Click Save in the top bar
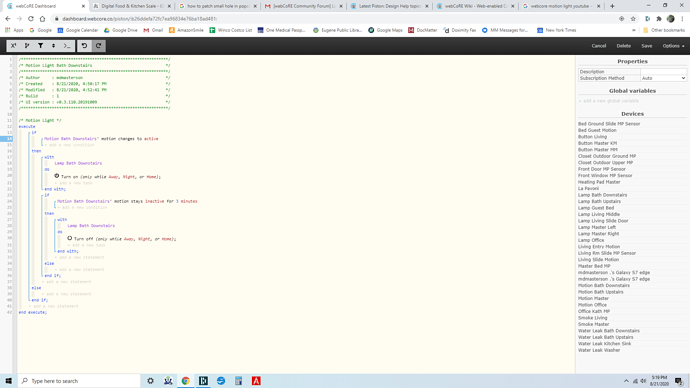Screen dimensions: 690x388 [x=646, y=46]
